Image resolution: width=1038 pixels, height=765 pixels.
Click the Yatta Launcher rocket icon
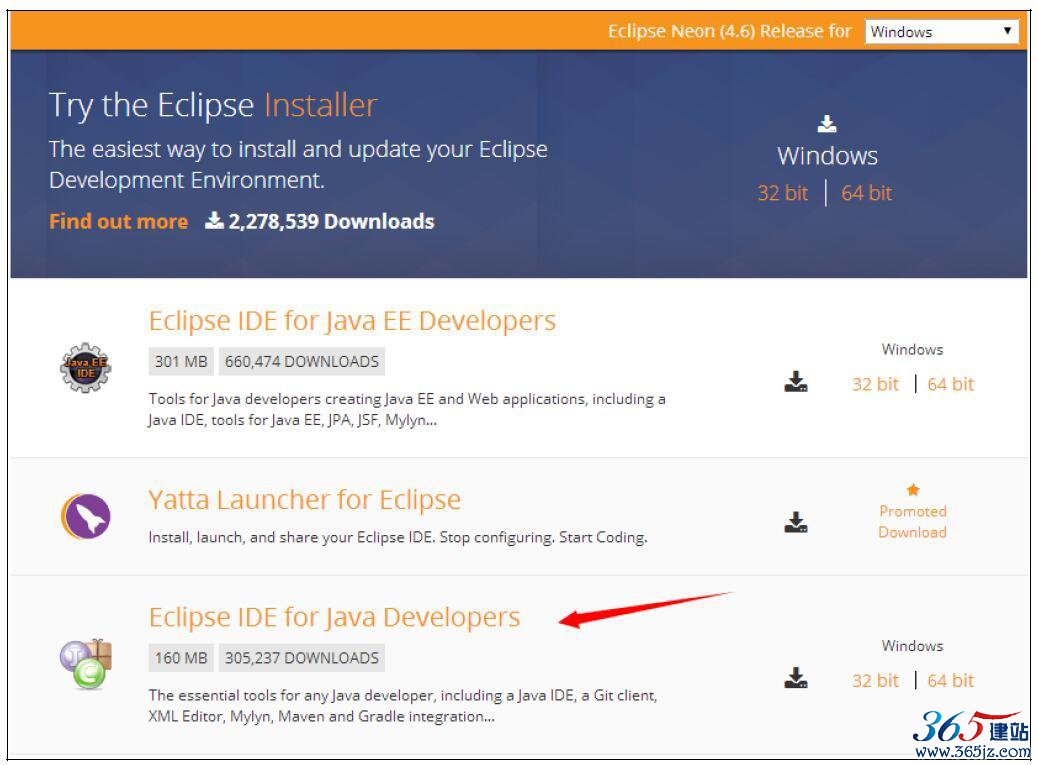85,516
